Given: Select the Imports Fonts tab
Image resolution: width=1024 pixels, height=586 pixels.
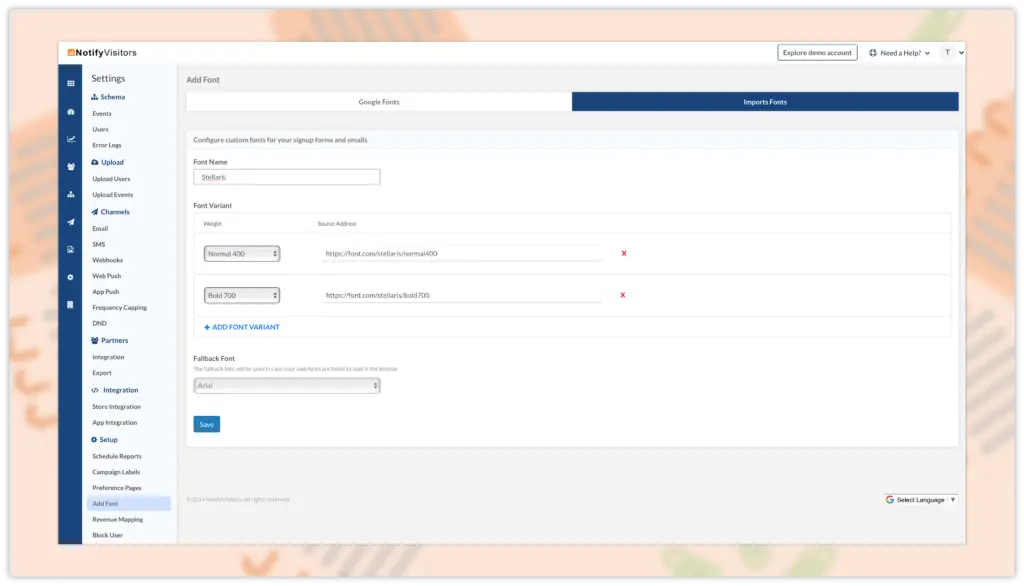Looking at the screenshot, I should pyautogui.click(x=765, y=102).
